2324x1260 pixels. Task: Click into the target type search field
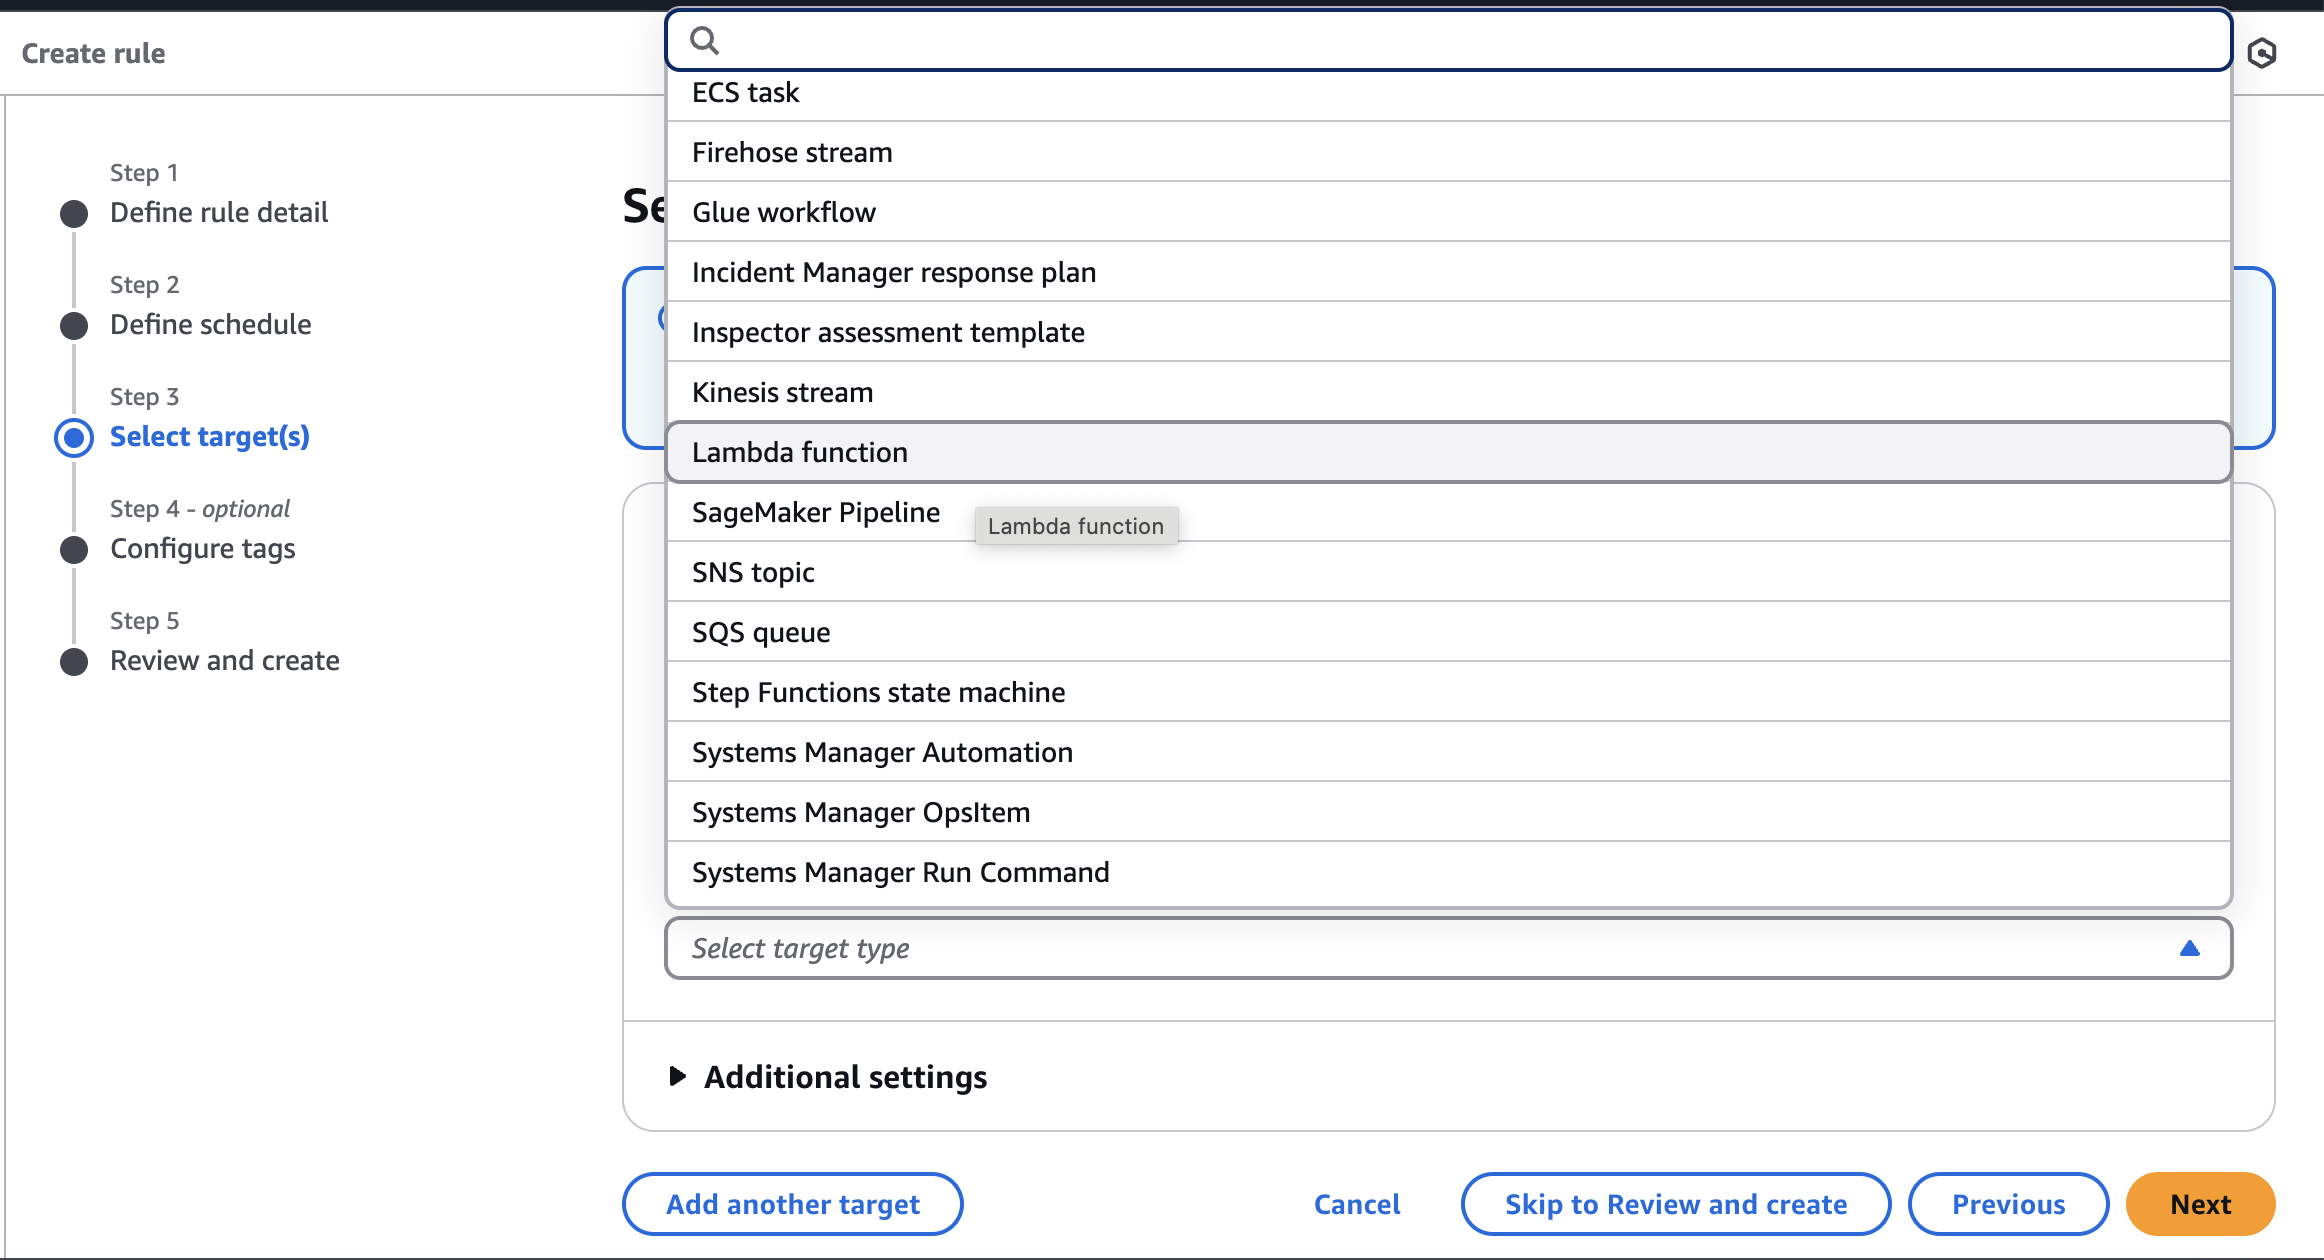(x=1460, y=41)
